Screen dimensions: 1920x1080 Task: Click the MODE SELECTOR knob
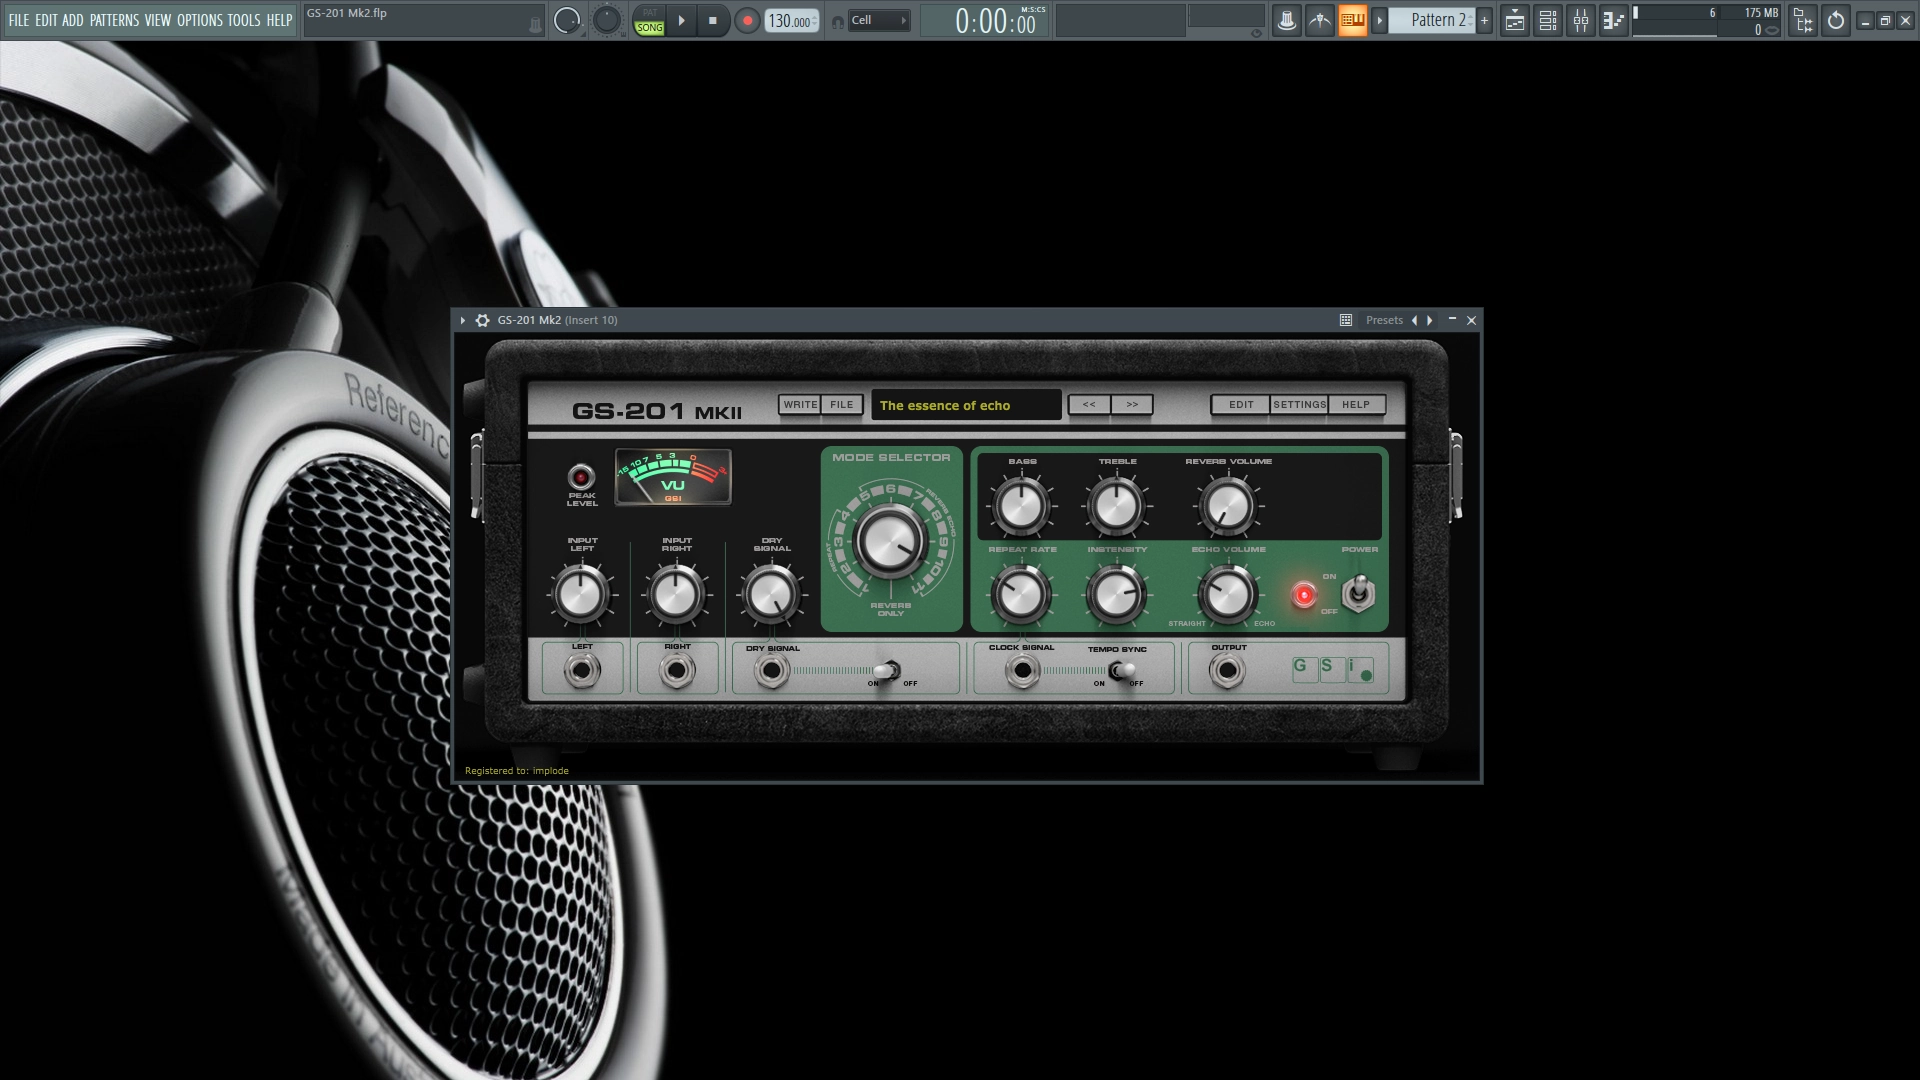(890, 541)
